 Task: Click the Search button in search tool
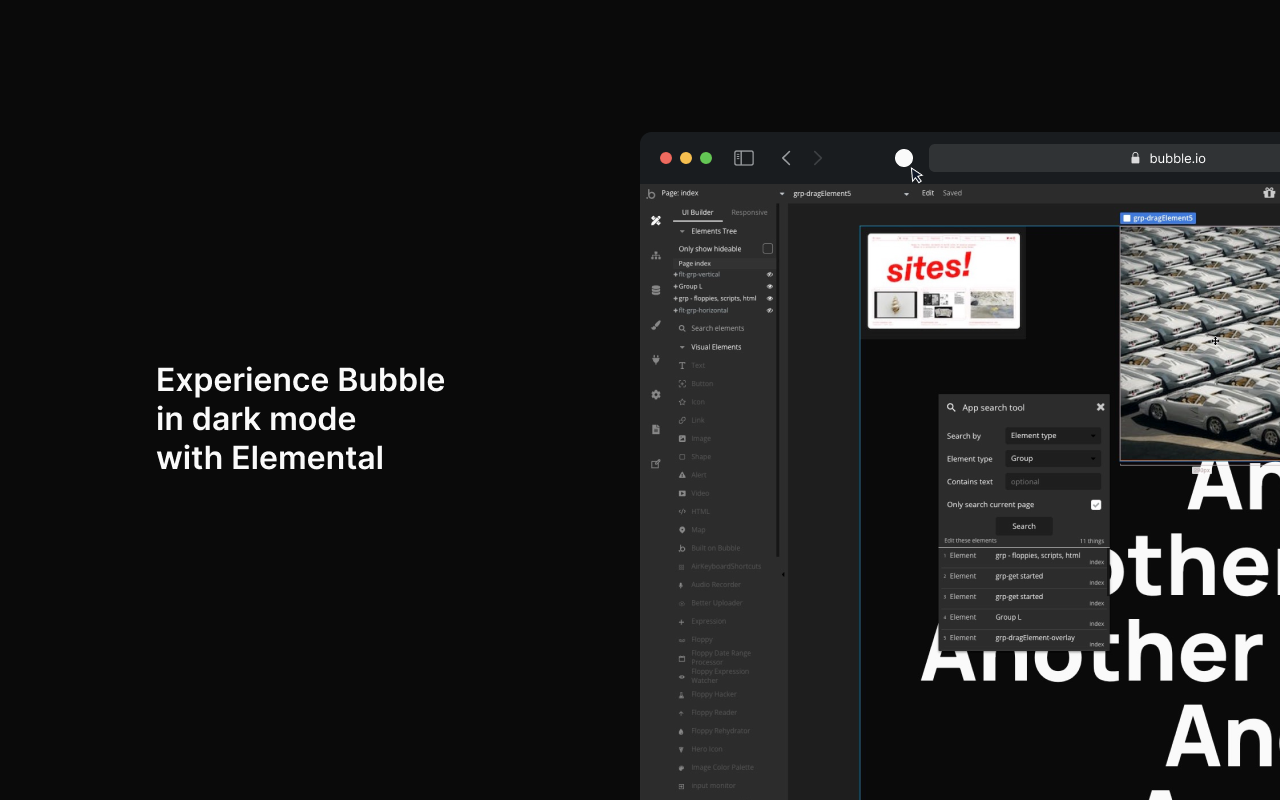pyautogui.click(x=1024, y=526)
